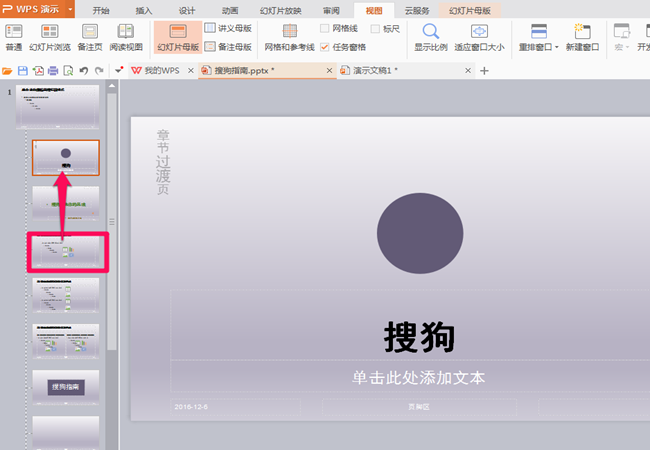
Task: Open Handout Master (讲义母版)
Action: [228, 28]
